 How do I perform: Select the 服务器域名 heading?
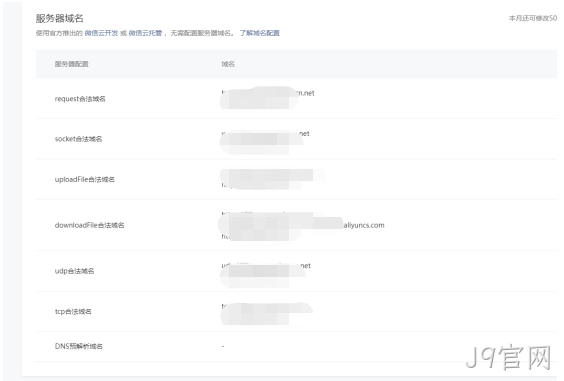click(59, 18)
